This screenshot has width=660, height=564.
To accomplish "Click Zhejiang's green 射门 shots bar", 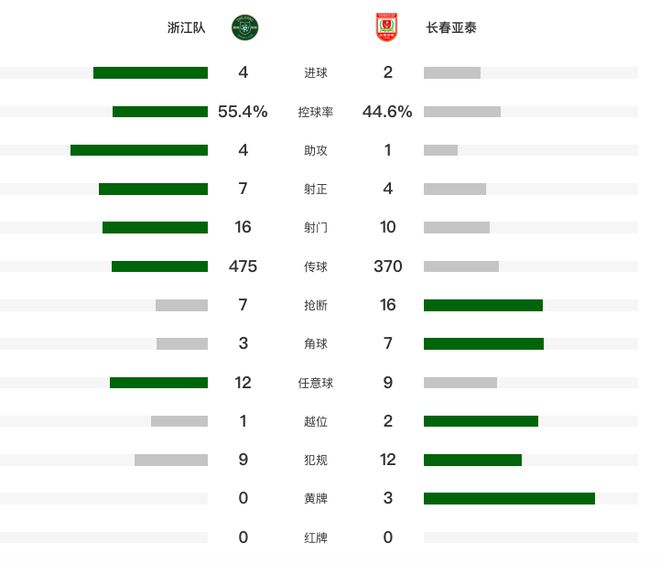I will 155,228.
